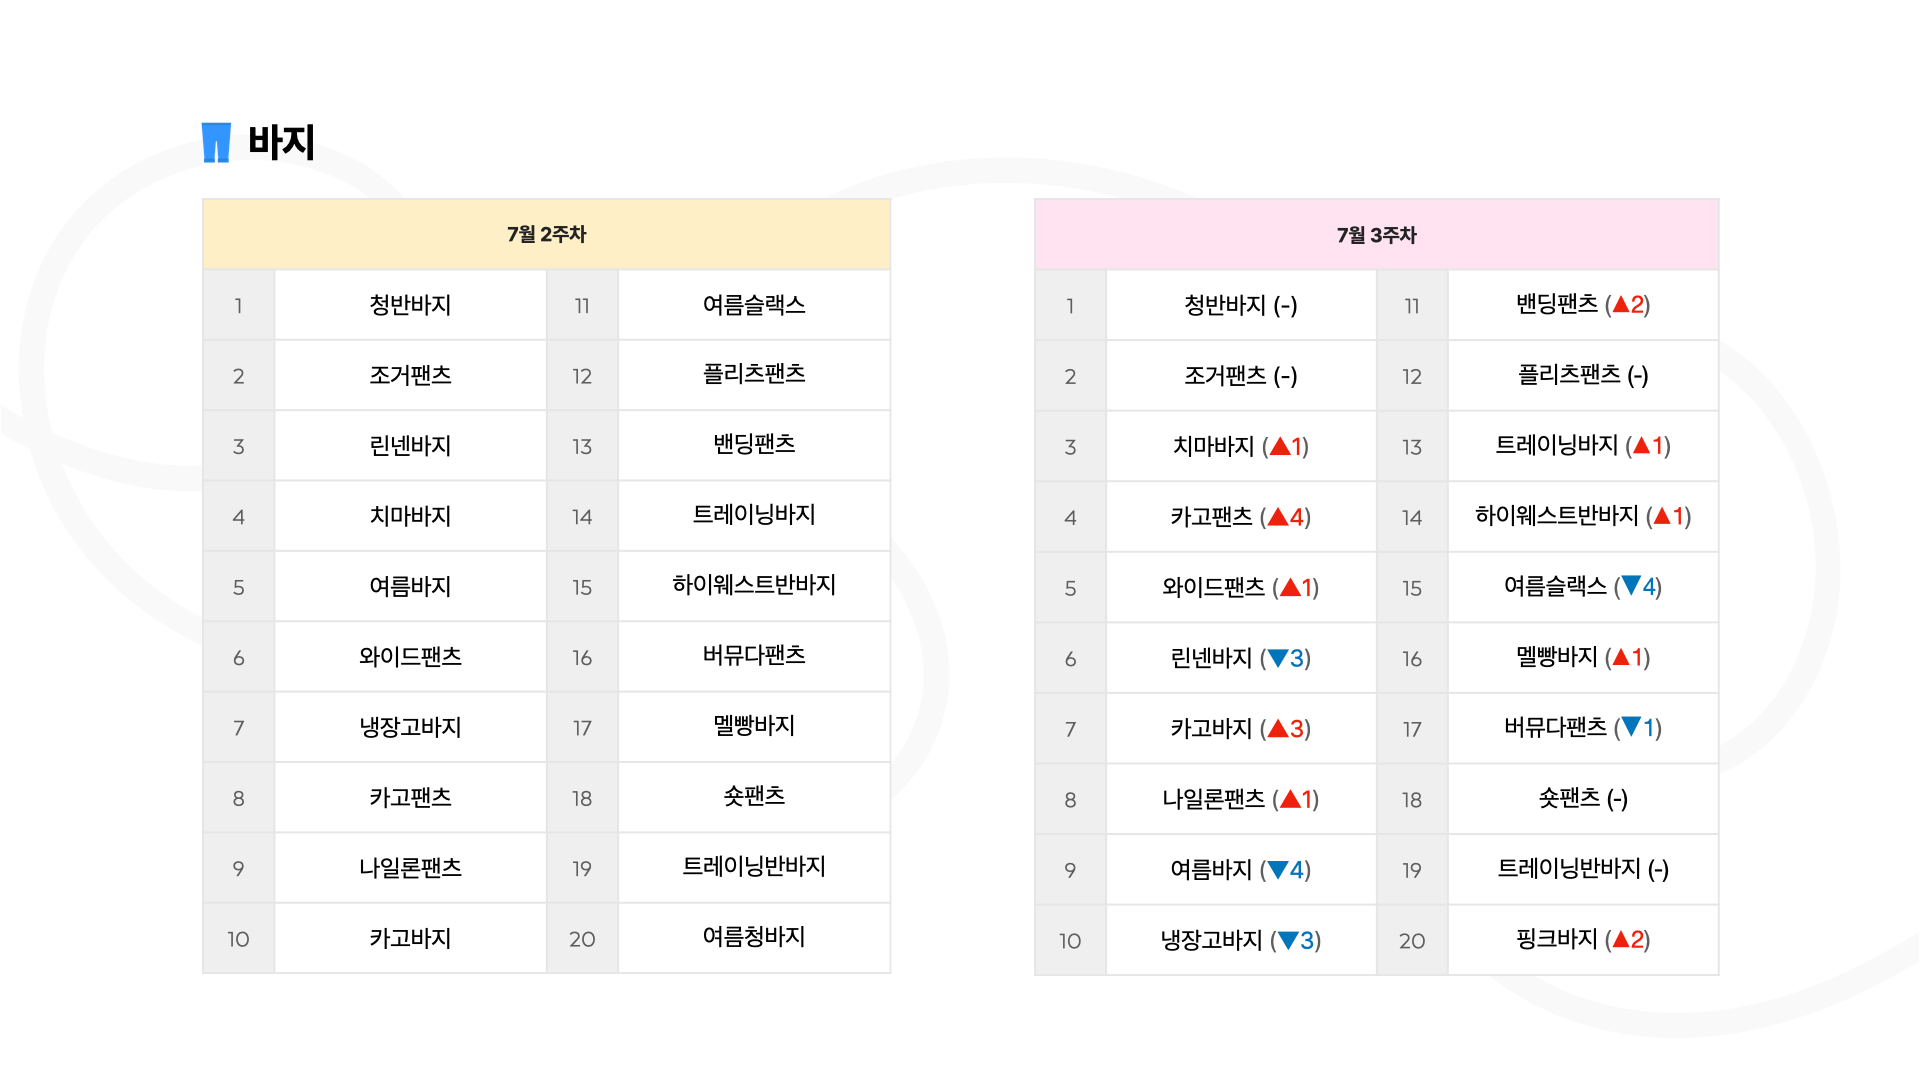Click the blue pants icon beside 바지
Image resolution: width=1920 pixels, height=1080 pixels.
point(216,142)
